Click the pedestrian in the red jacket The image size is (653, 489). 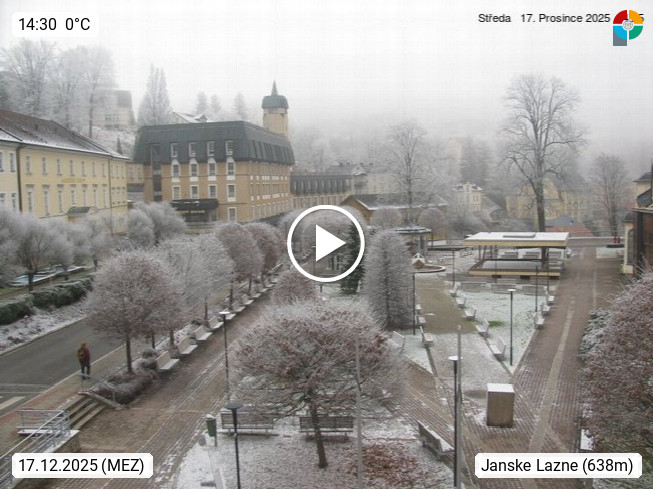(84, 360)
